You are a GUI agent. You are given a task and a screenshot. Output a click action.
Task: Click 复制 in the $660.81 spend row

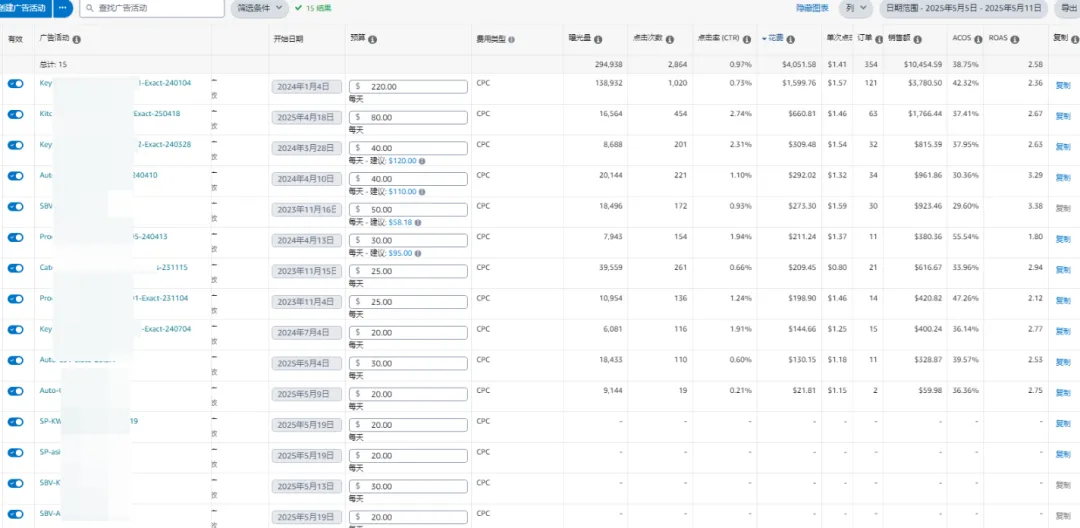[1063, 116]
